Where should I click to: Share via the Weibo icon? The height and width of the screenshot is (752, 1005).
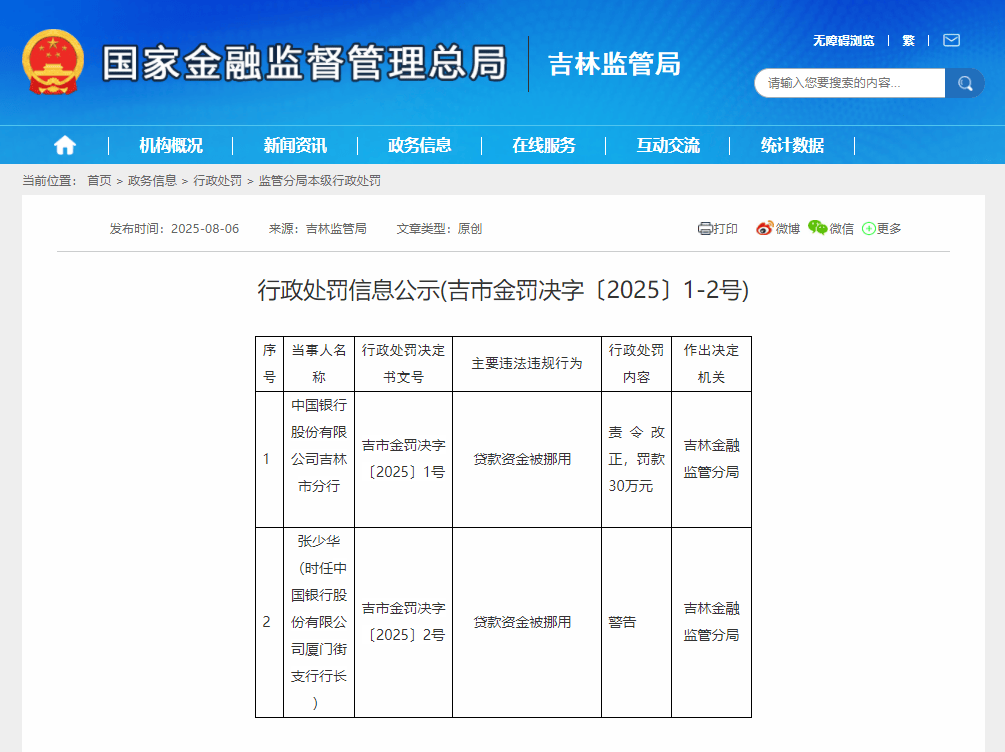(764, 228)
